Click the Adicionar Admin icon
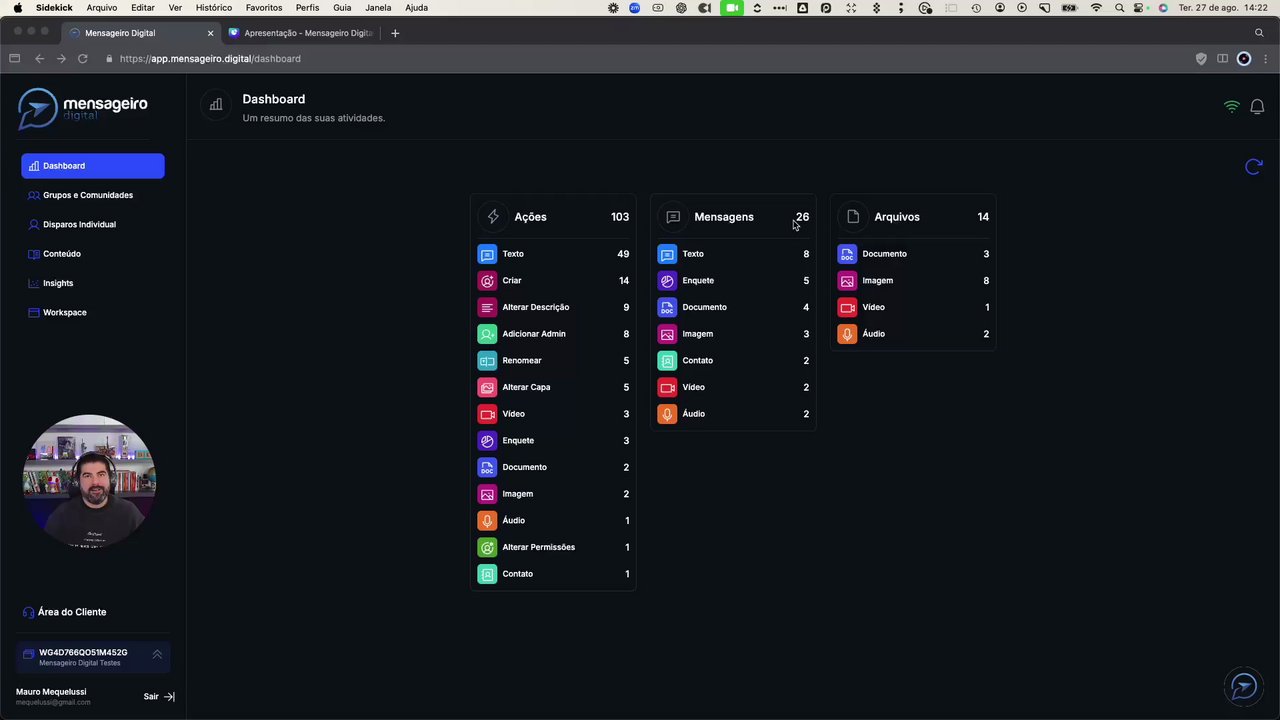Image resolution: width=1280 pixels, height=720 pixels. [x=487, y=334]
